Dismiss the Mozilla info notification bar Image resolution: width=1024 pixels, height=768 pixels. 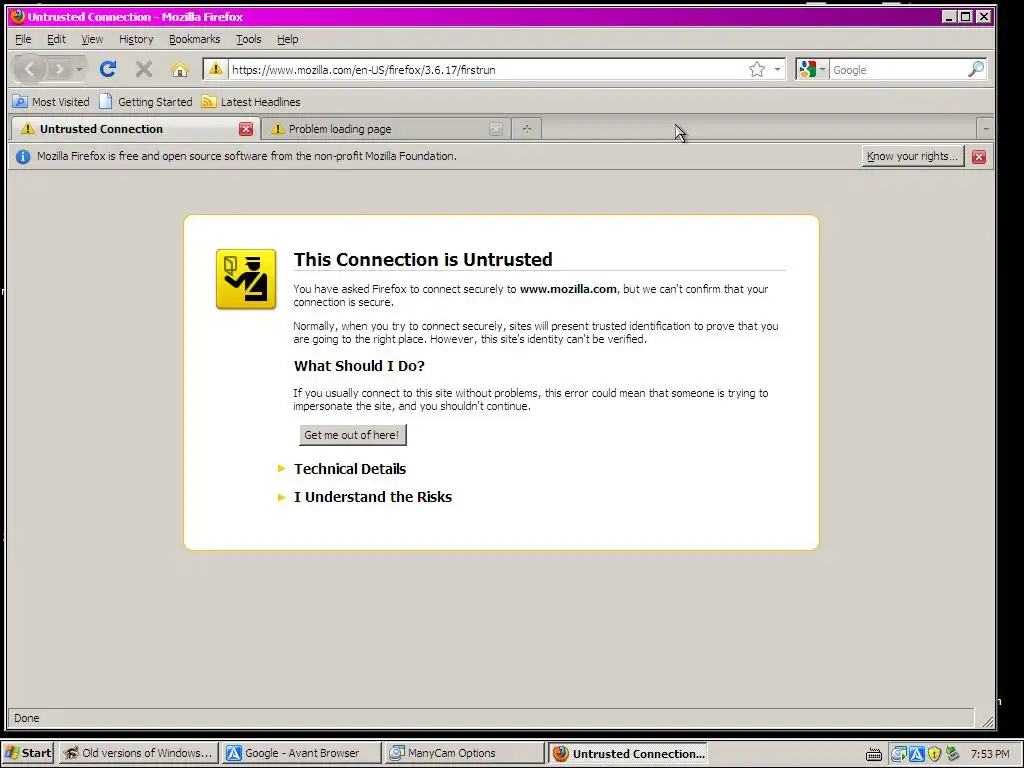[x=979, y=157]
